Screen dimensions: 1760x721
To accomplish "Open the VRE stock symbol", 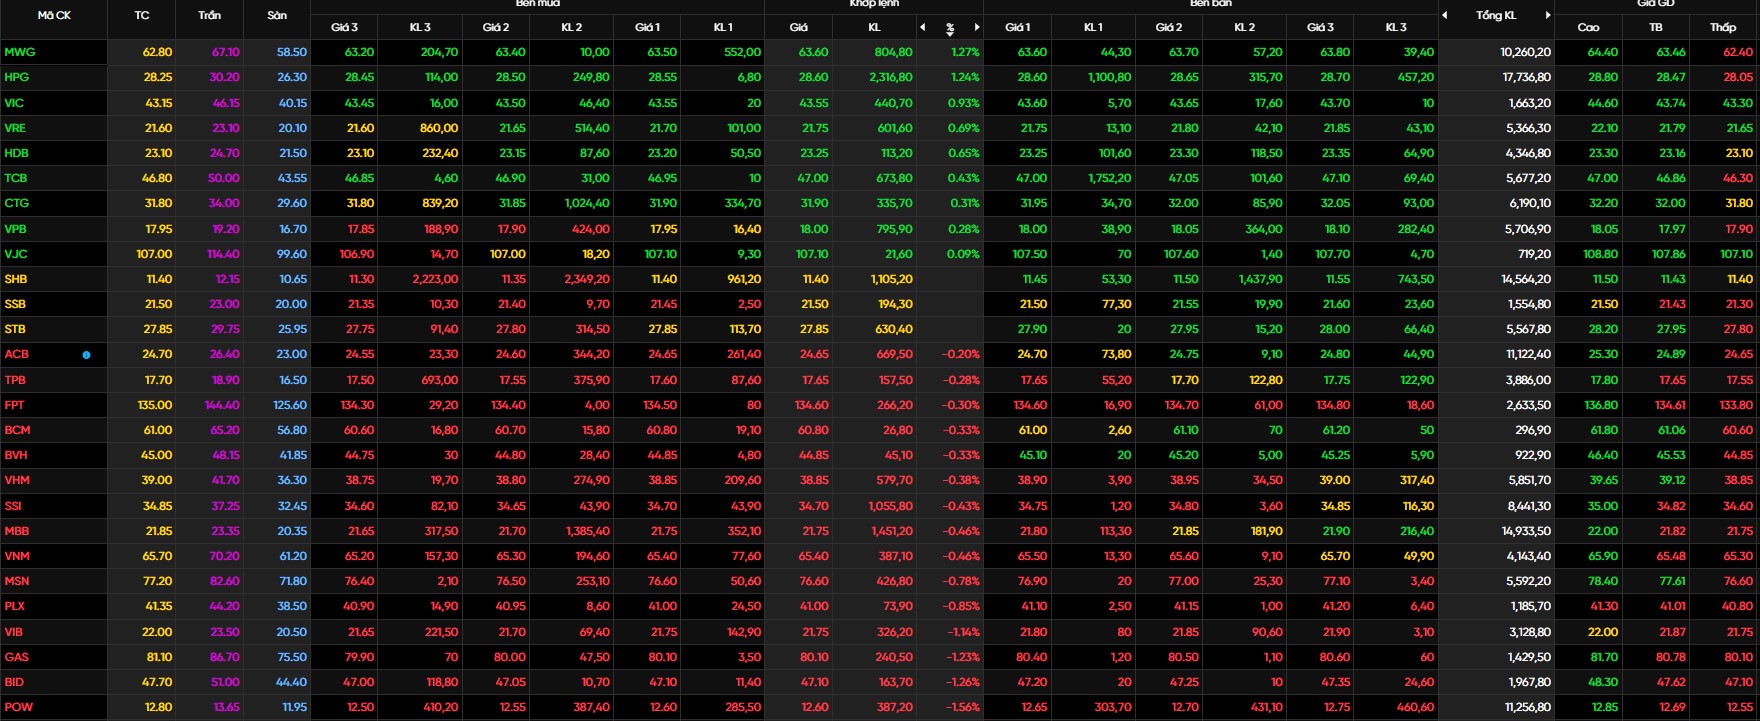I will (x=15, y=128).
